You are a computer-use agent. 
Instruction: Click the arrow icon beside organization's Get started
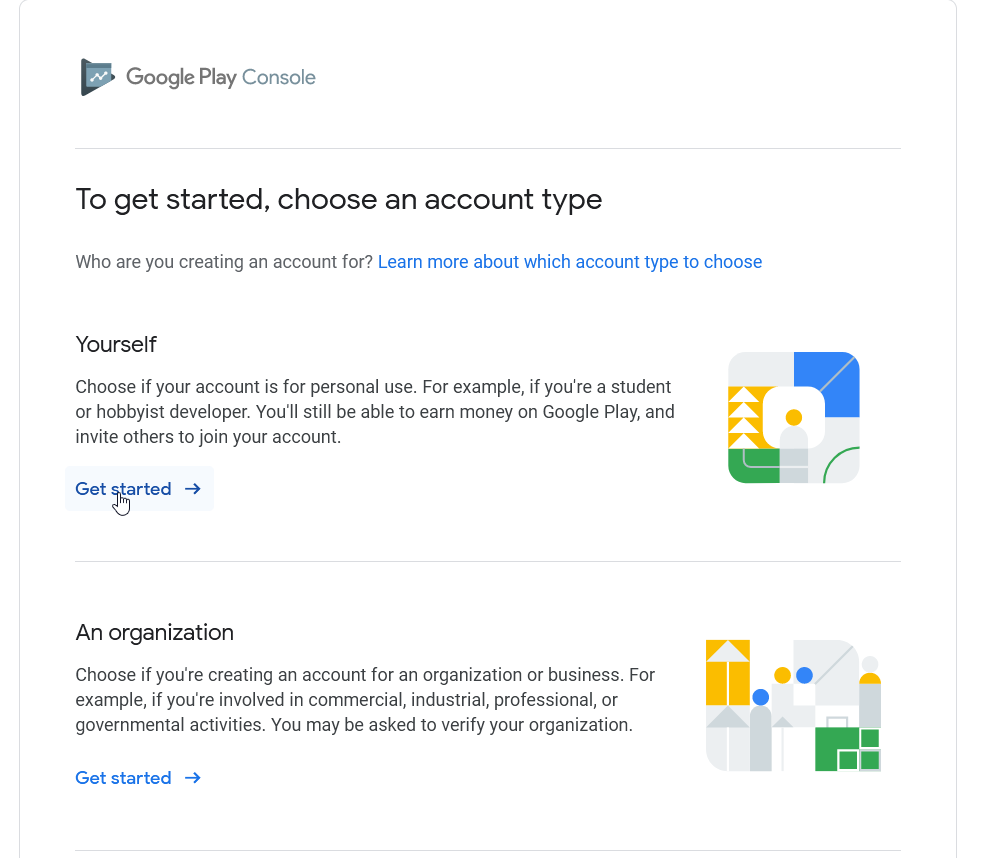[x=193, y=778]
